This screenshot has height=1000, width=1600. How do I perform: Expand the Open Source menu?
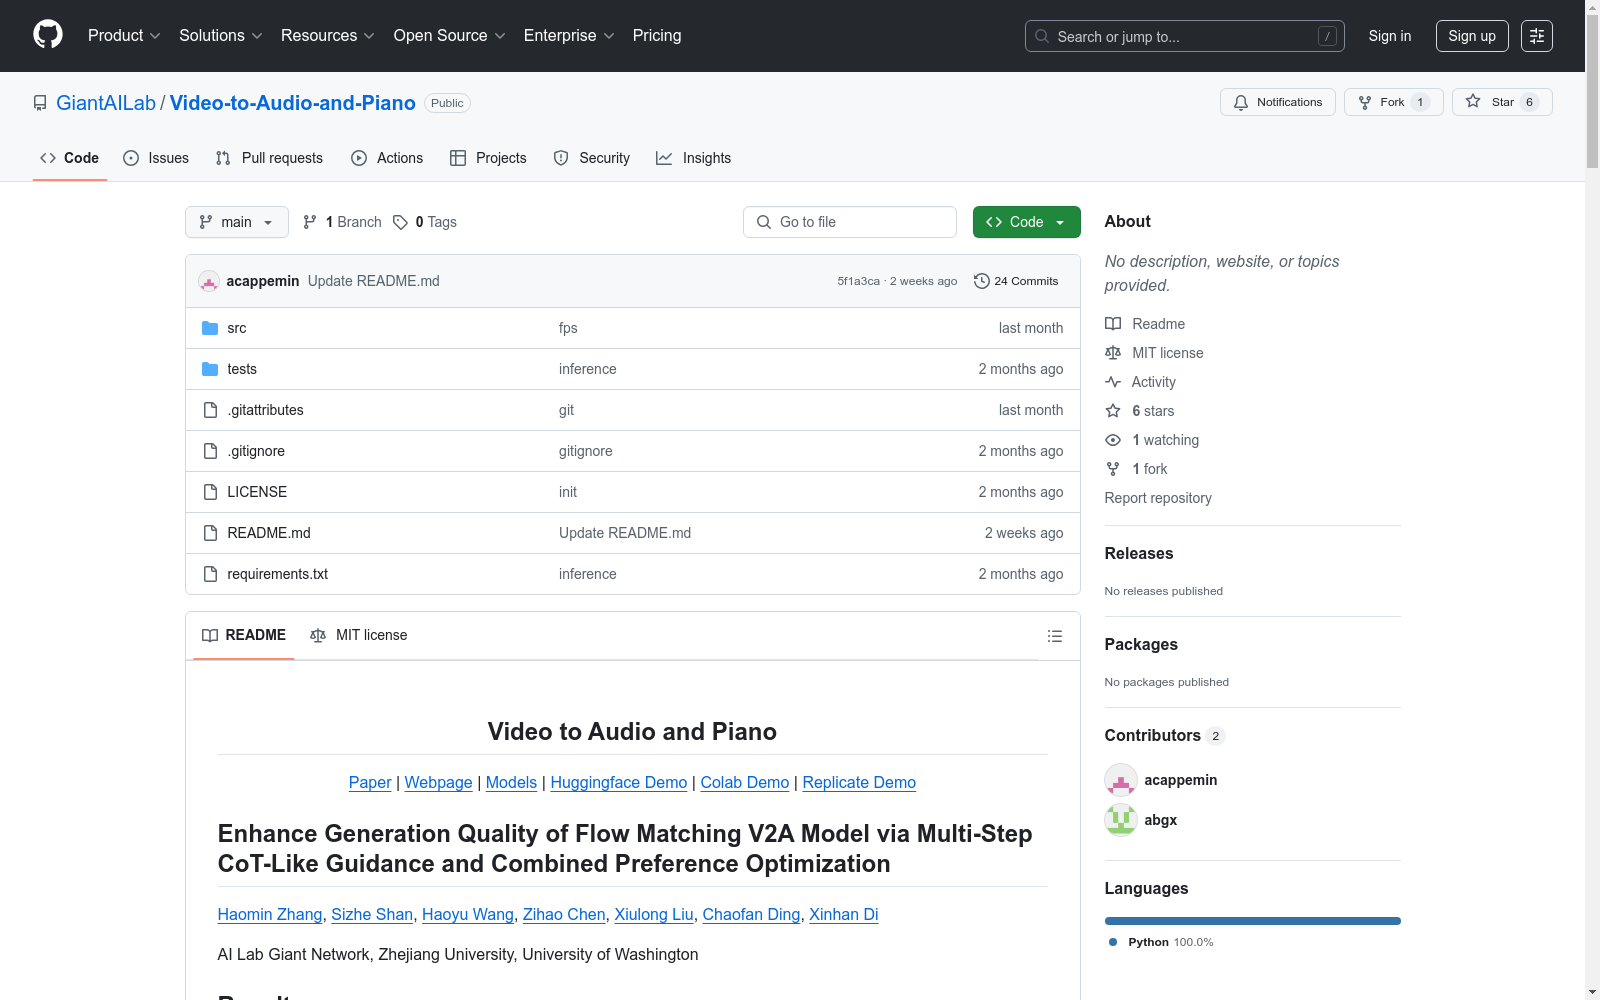pyautogui.click(x=450, y=36)
